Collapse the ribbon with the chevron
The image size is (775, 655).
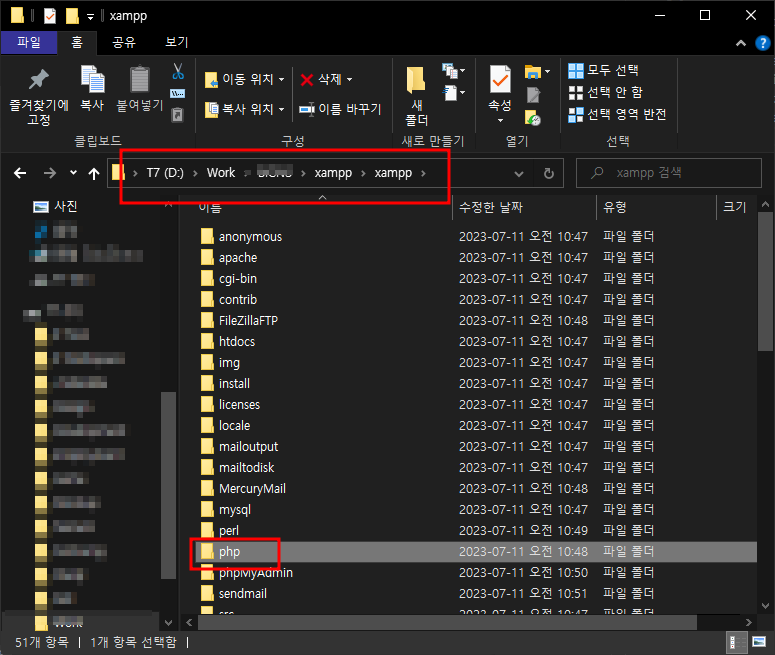741,43
